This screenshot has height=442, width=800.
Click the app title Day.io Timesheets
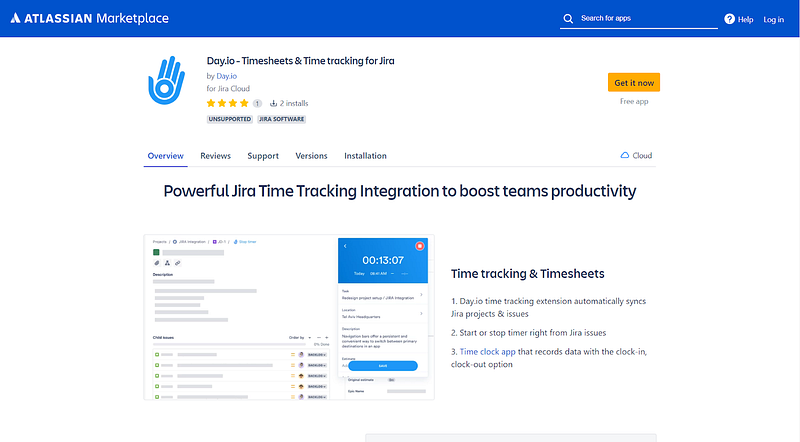pyautogui.click(x=300, y=61)
